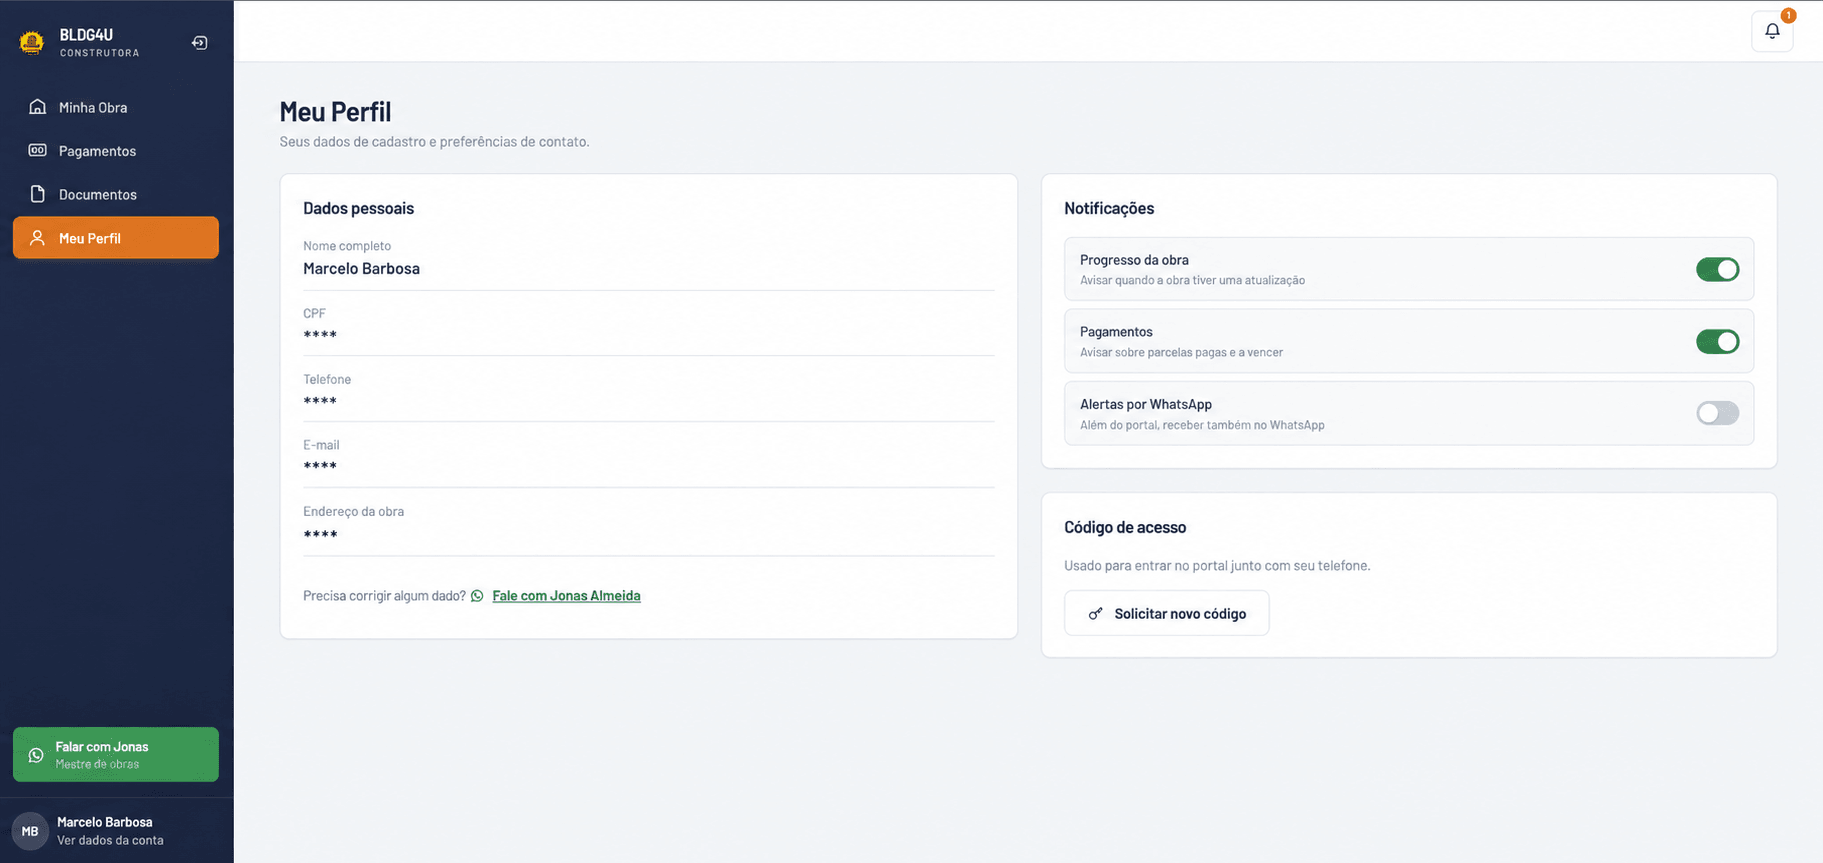The width and height of the screenshot is (1823, 863).
Task: Click the Dados pessoais card title
Action: (358, 208)
